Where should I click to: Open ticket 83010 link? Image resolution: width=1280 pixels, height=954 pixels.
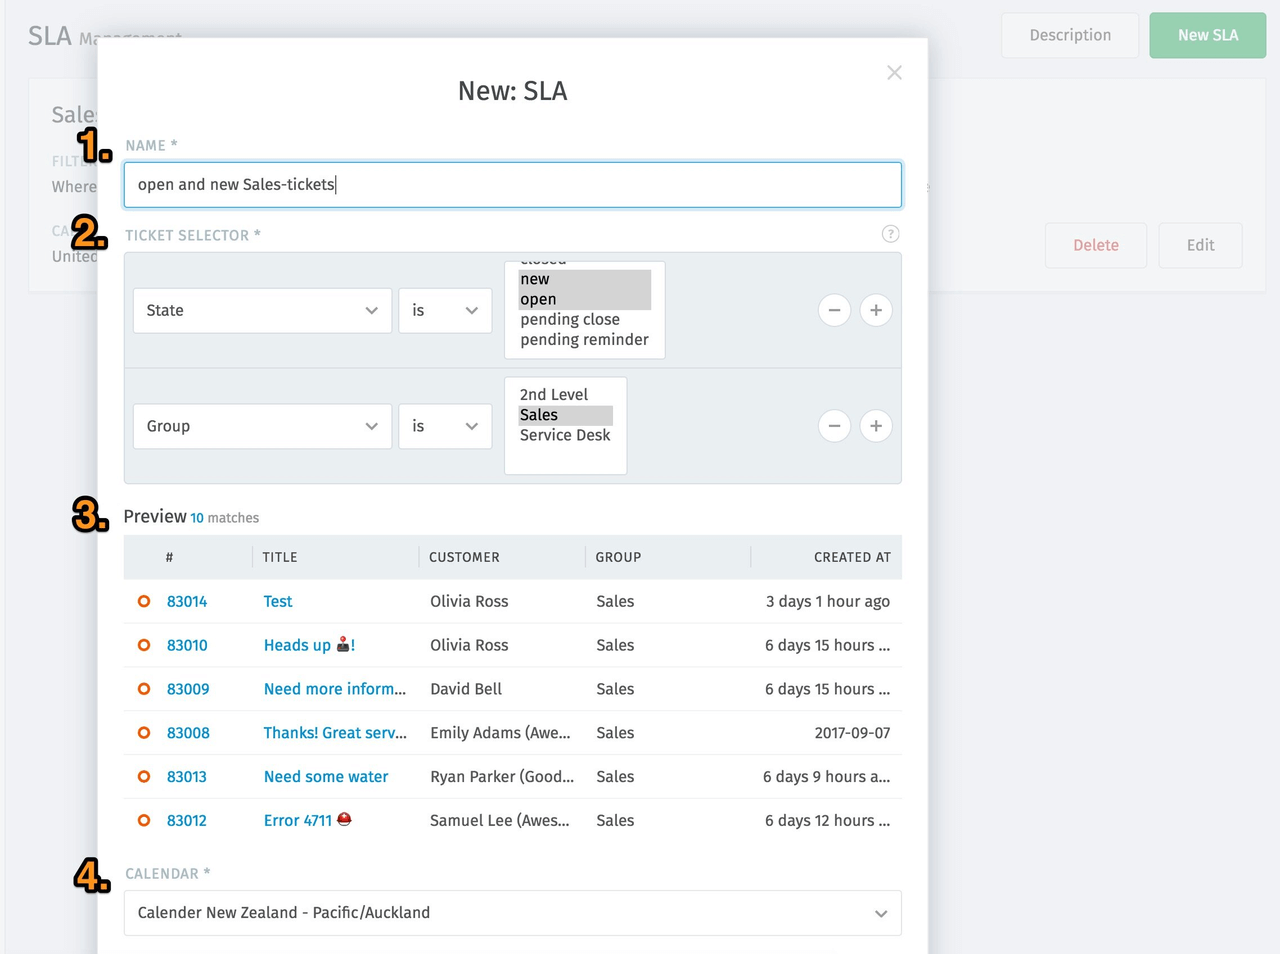[187, 645]
